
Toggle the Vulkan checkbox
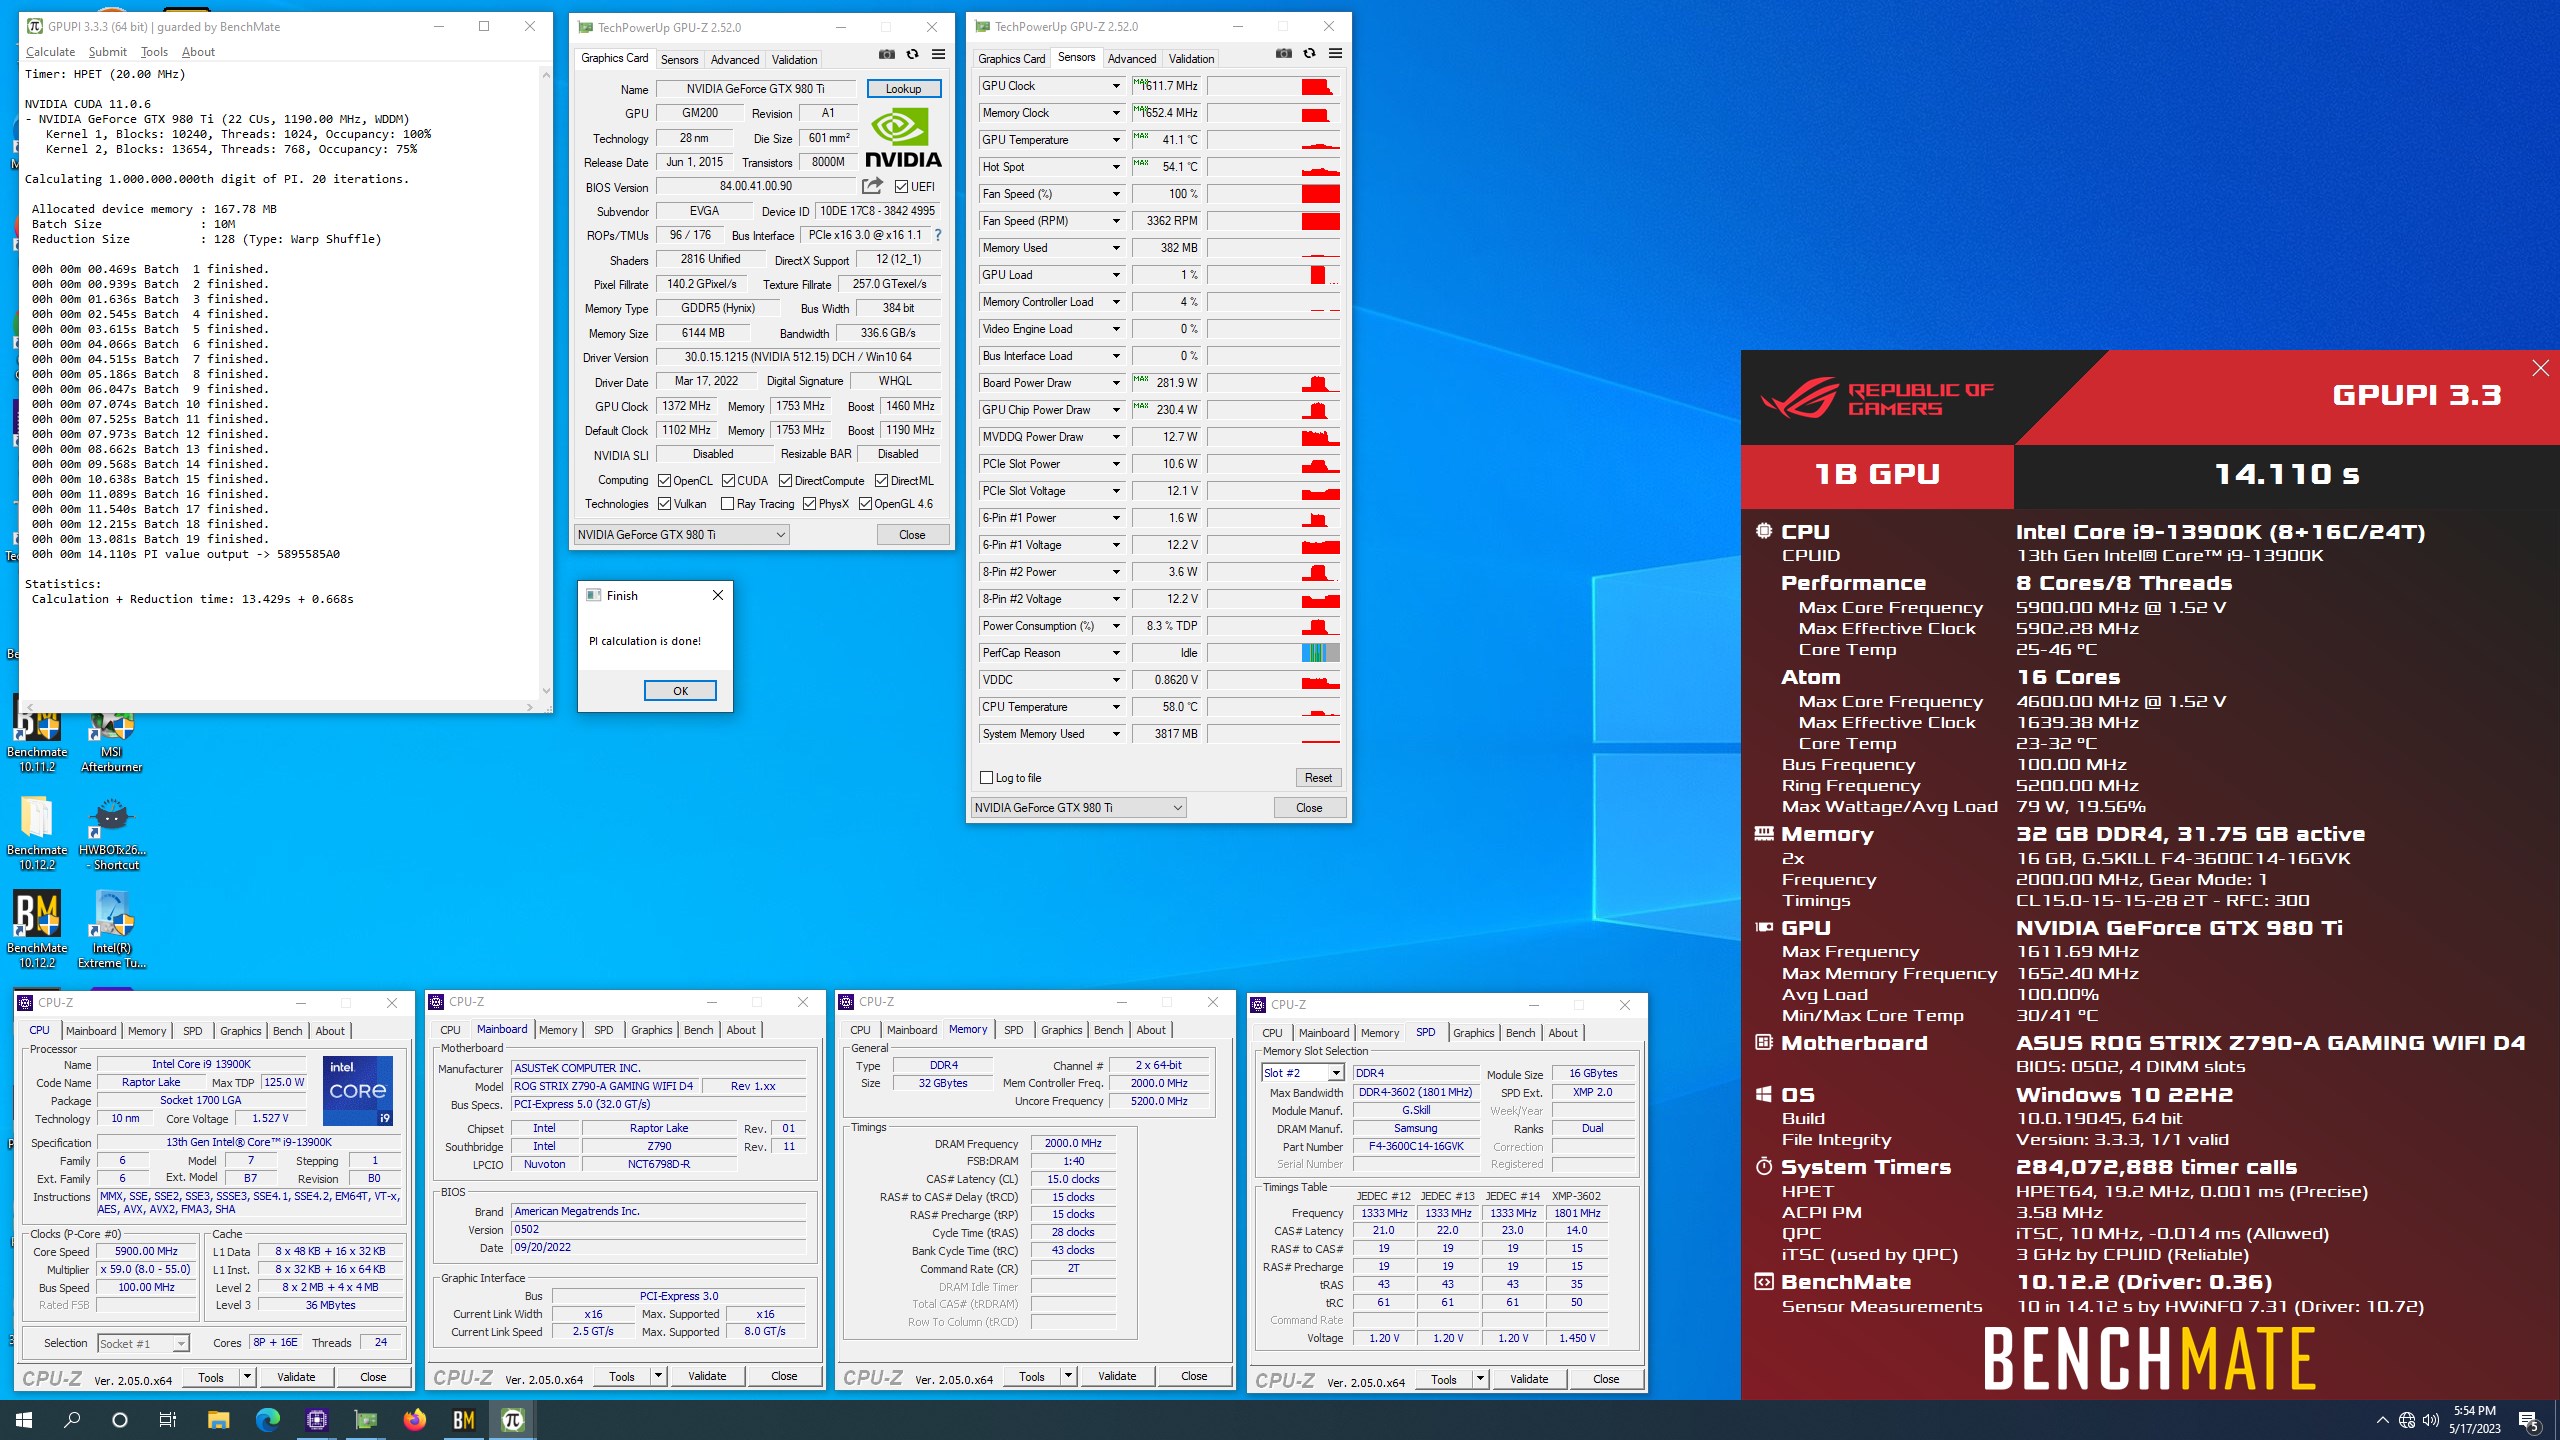click(664, 504)
